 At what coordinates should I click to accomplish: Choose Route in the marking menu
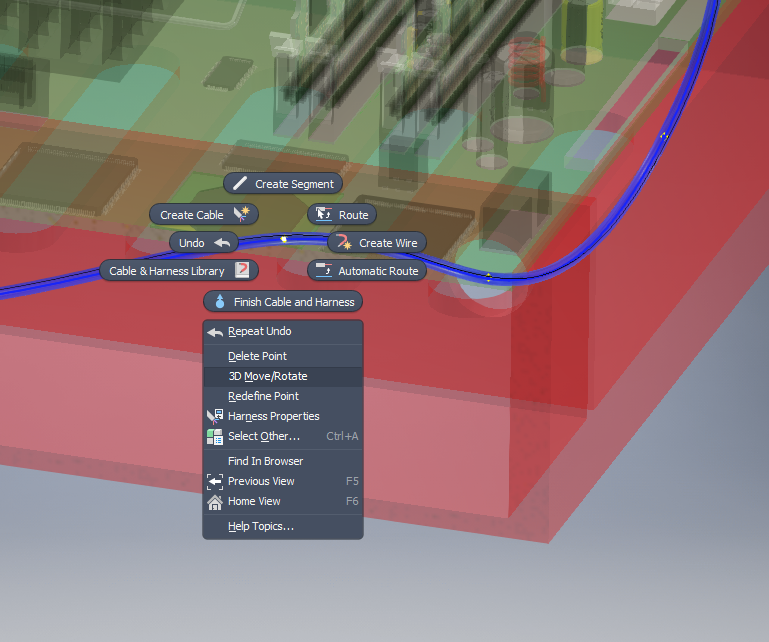[x=342, y=215]
